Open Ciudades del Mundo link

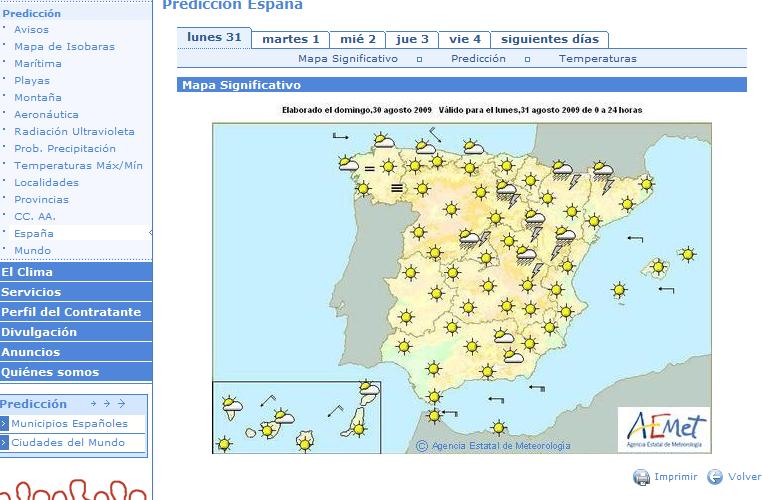[68, 443]
